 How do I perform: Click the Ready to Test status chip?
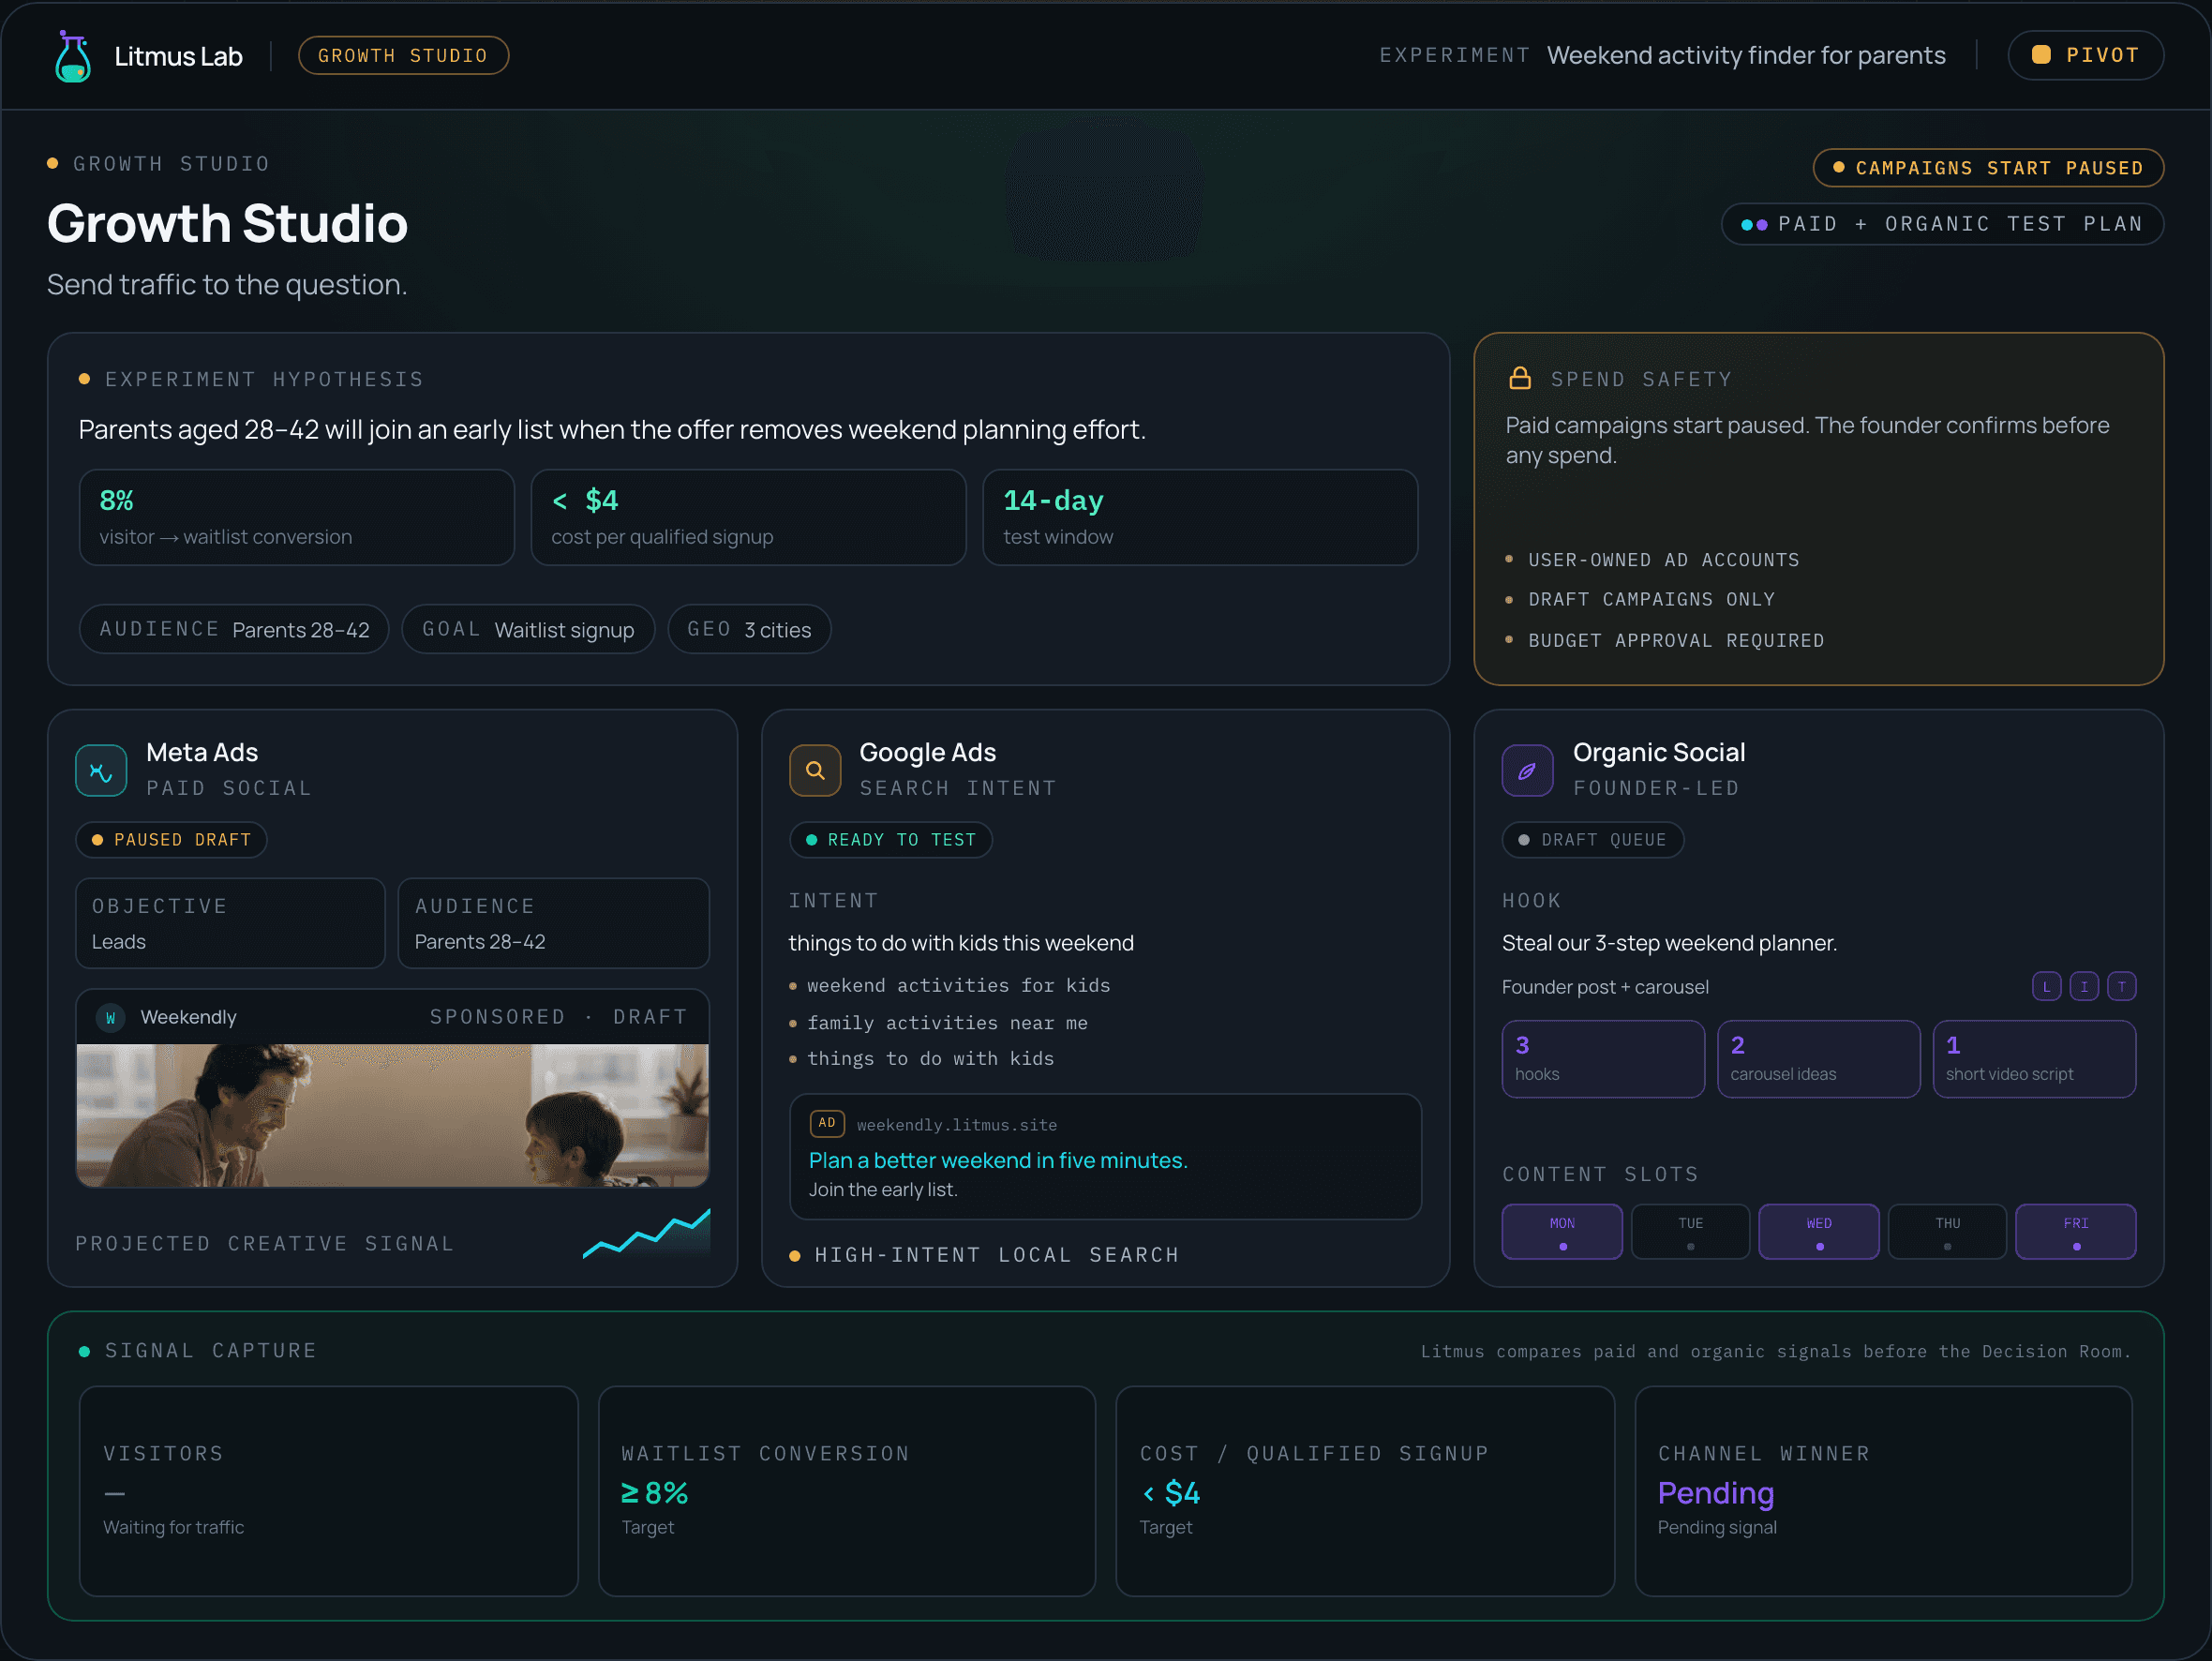tap(890, 840)
